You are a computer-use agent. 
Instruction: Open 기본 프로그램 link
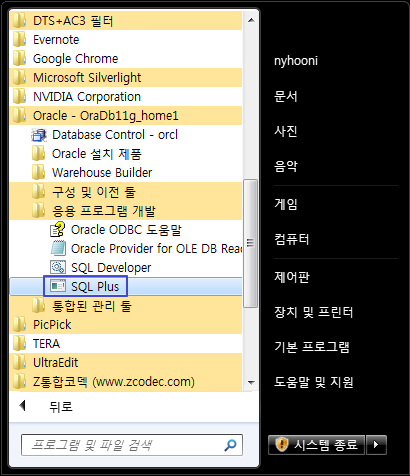312,347
